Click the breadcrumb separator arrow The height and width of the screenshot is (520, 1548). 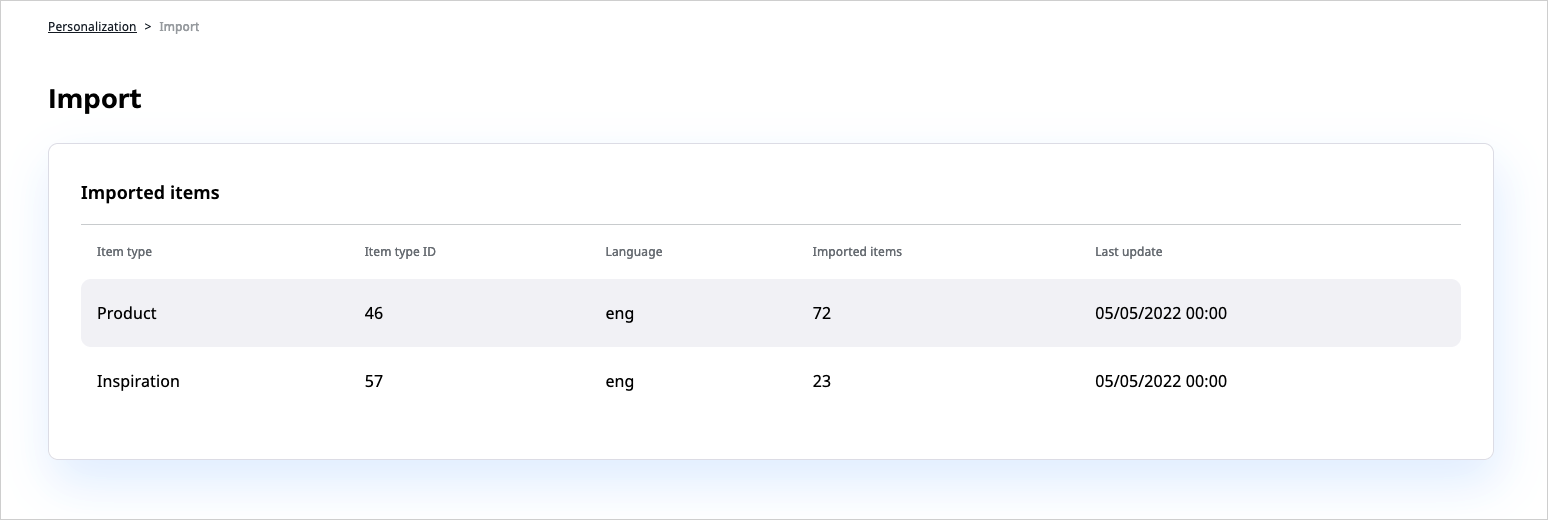point(148,27)
